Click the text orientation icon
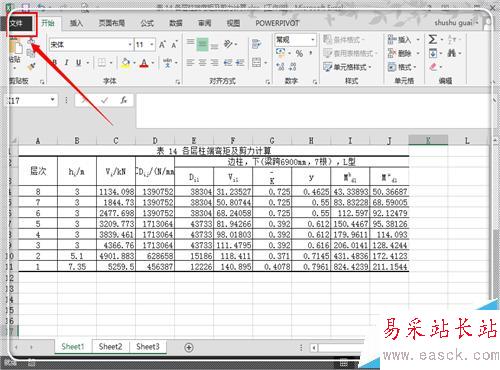The width and height of the screenshot is (500, 370). 229,44
